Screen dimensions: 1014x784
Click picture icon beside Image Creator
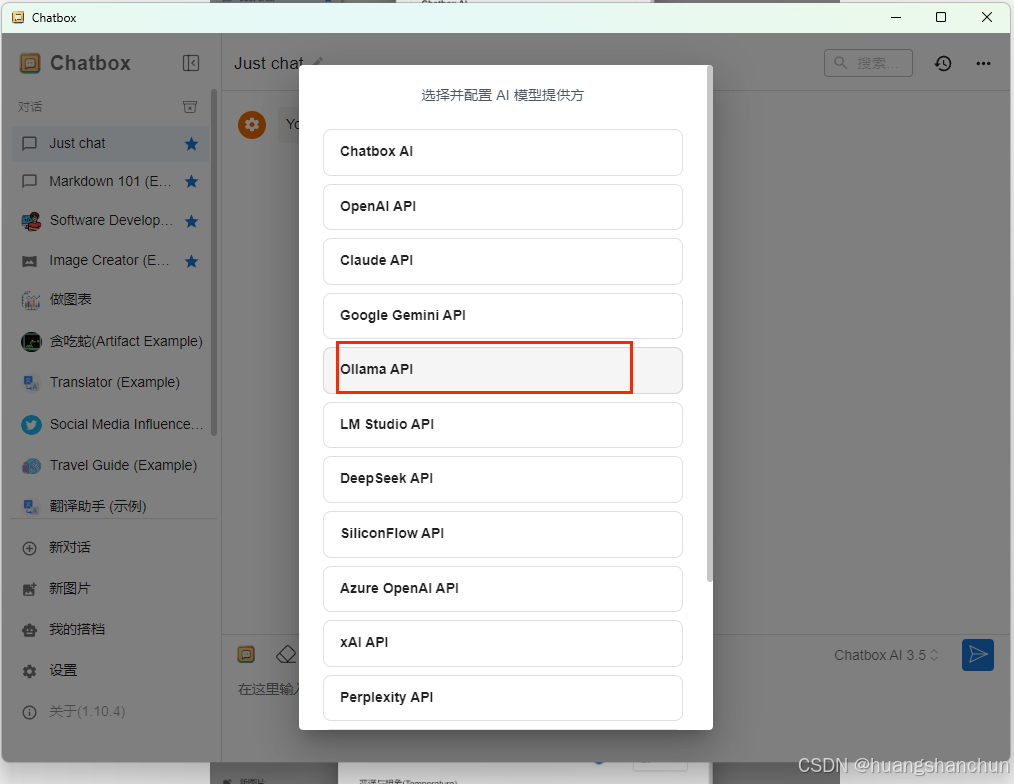(x=30, y=261)
